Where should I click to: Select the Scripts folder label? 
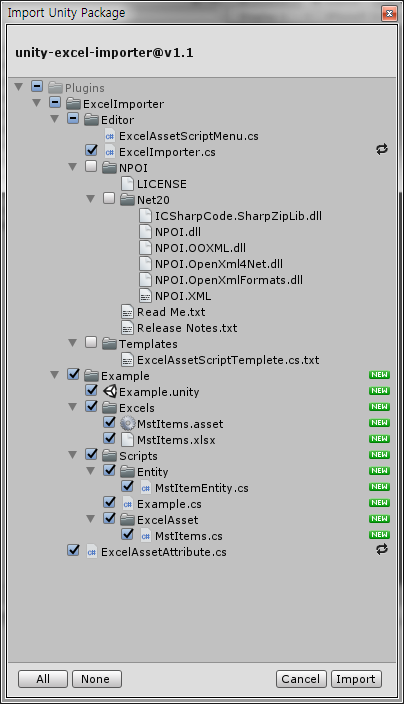[138, 456]
